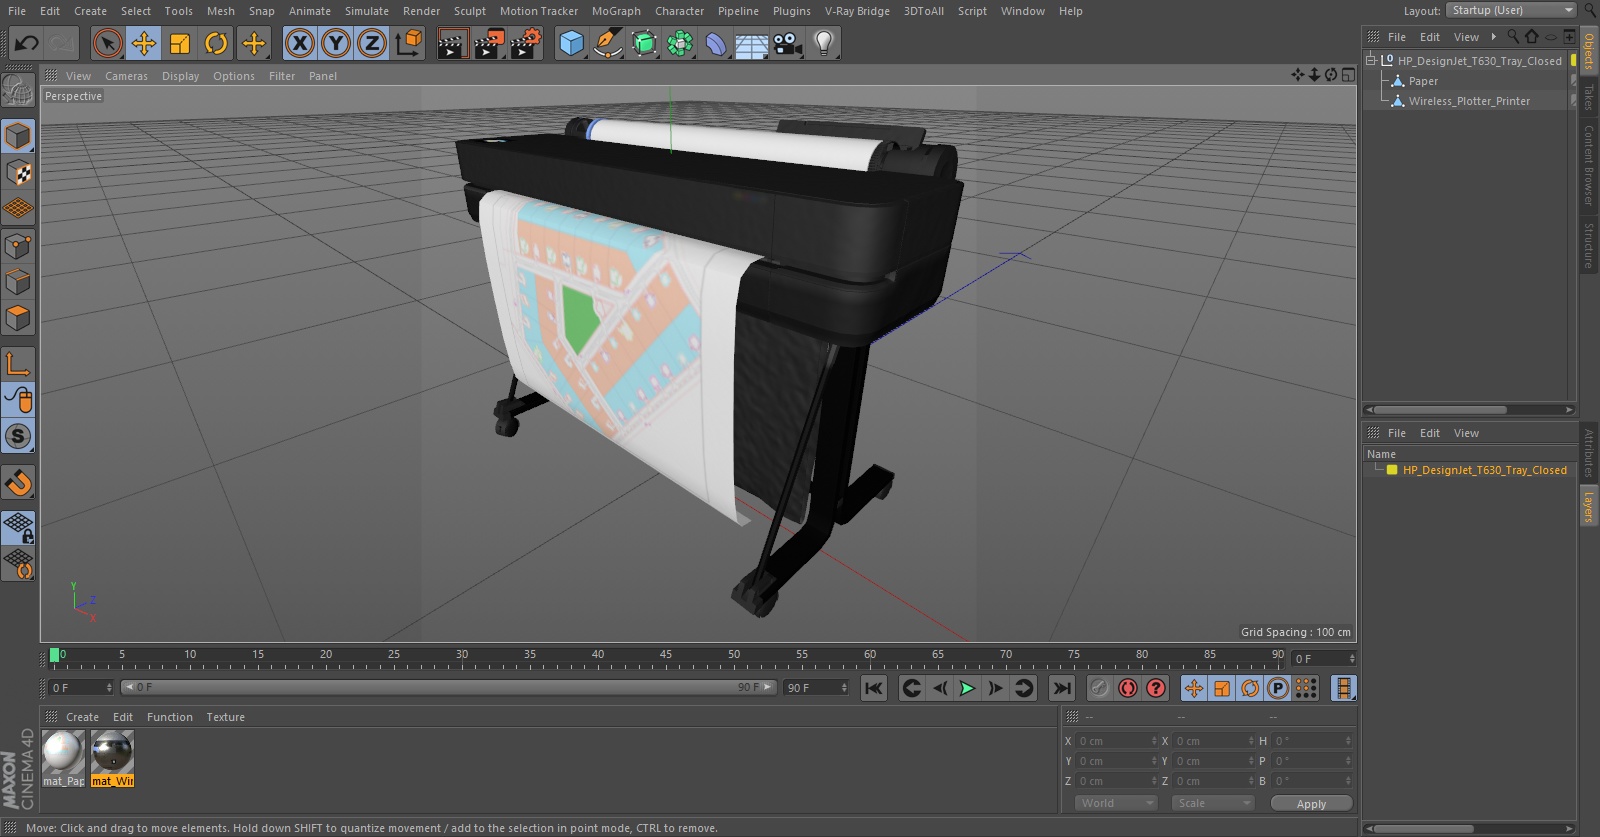
Task: Activate the Move tool
Action: pos(144,43)
